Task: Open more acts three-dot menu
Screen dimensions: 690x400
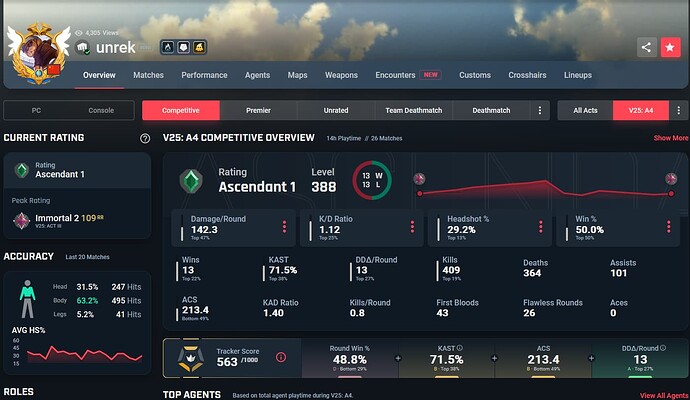Action: pyautogui.click(x=679, y=110)
